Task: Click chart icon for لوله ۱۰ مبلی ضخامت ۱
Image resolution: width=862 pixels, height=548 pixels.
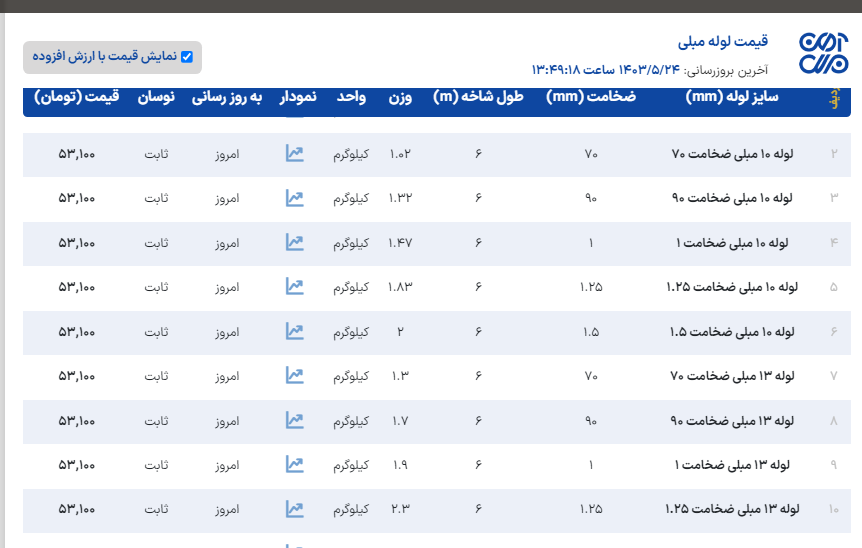Action: pyautogui.click(x=294, y=242)
